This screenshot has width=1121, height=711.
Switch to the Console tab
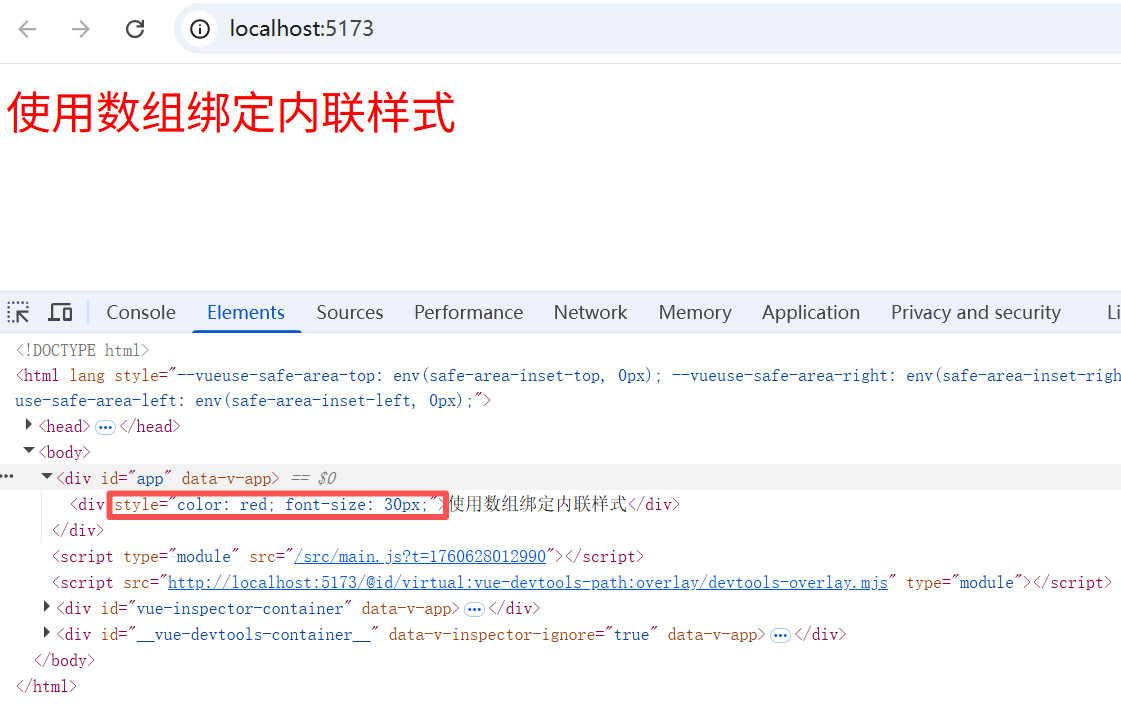141,312
